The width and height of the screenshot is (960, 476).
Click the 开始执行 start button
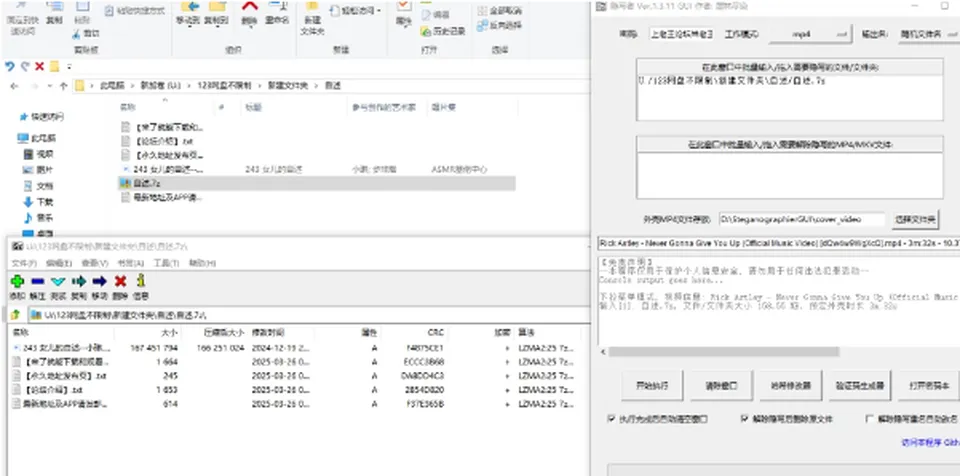[652, 386]
